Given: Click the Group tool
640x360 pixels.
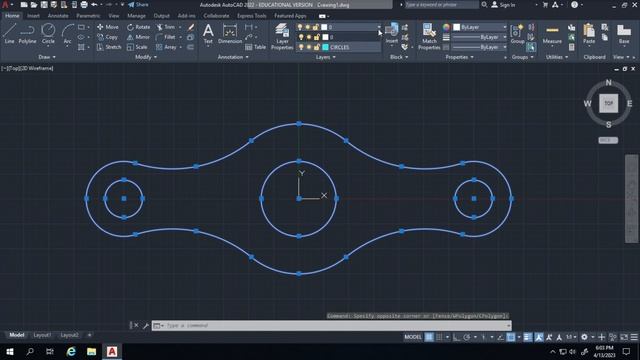Looking at the screenshot, I should (x=517, y=34).
